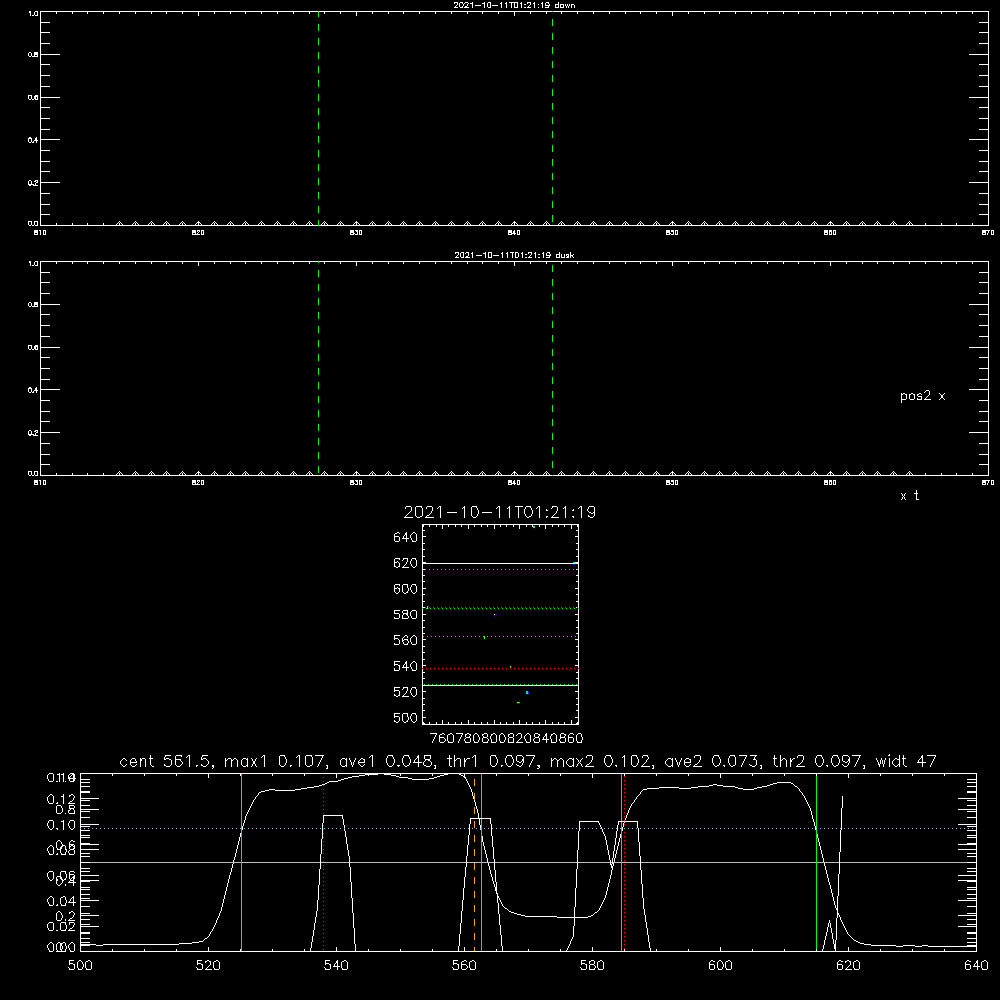Click the '640' x-axis label of bottom plot
This screenshot has width=1000, height=1000.
pos(976,966)
